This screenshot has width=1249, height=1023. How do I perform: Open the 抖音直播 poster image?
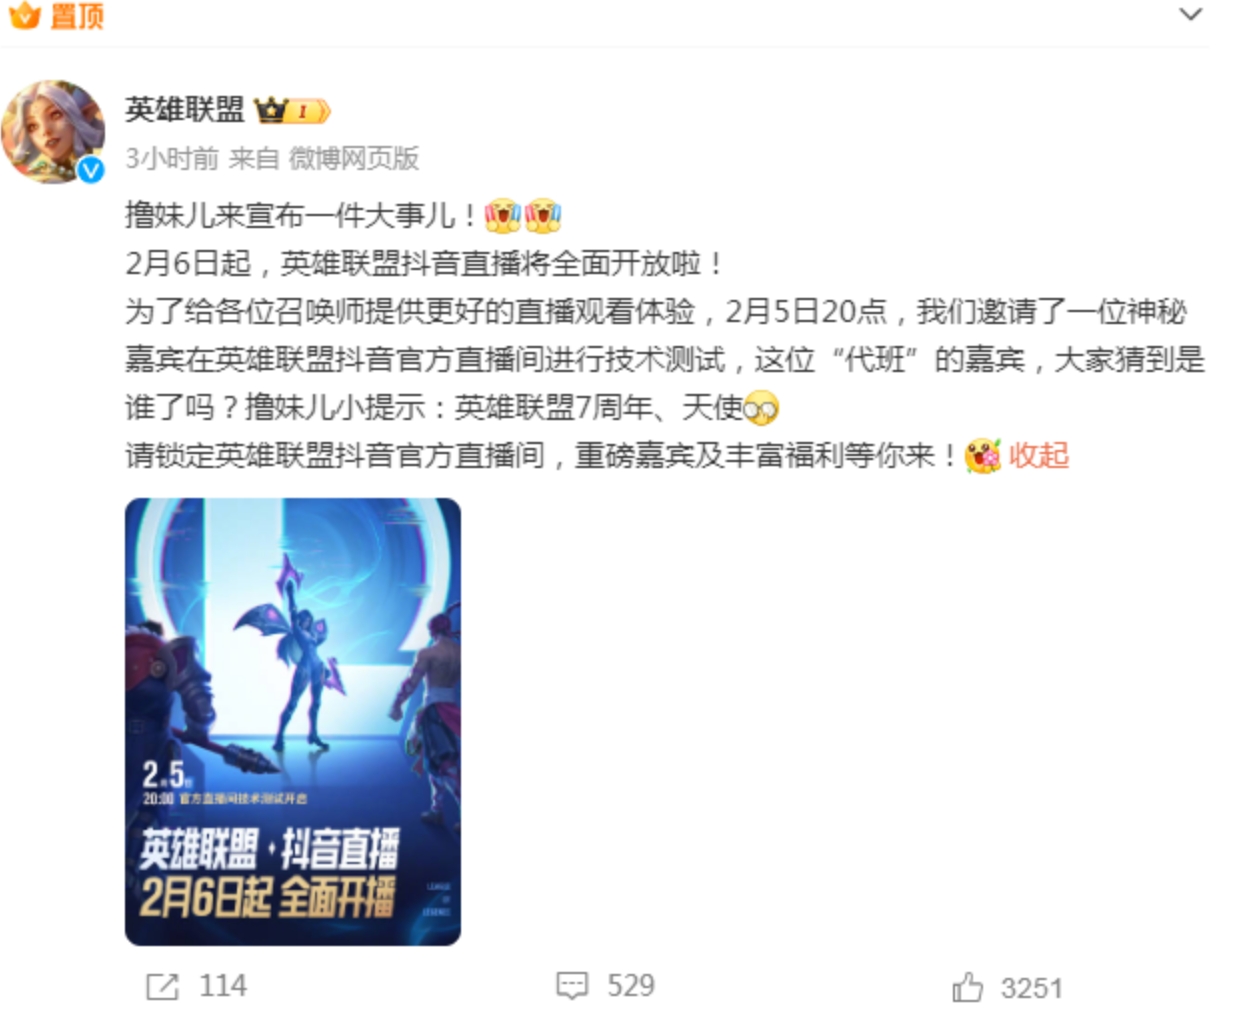click(x=293, y=721)
